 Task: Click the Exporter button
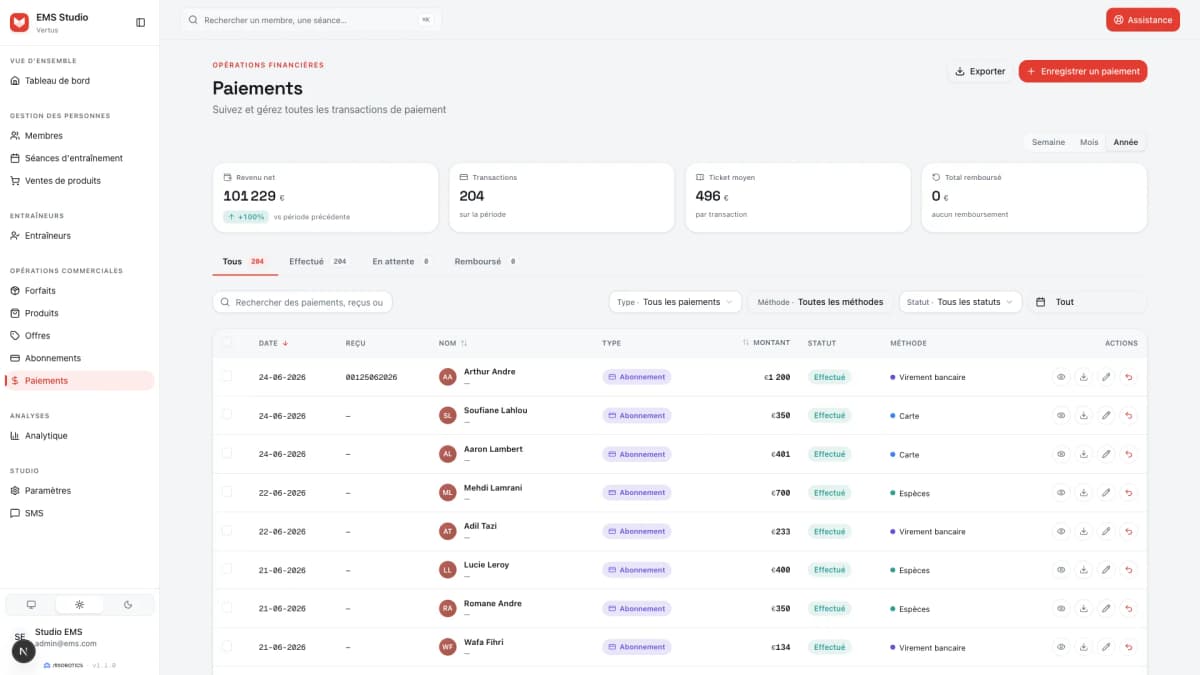coord(980,71)
